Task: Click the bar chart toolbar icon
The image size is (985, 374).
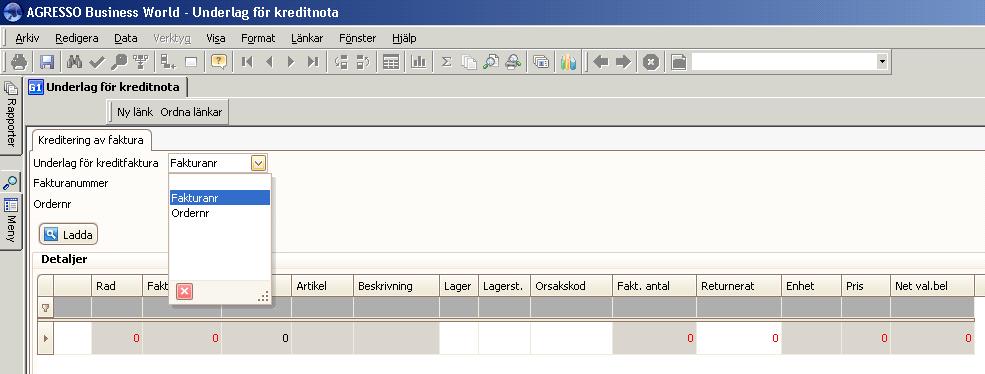Action: 418,62
